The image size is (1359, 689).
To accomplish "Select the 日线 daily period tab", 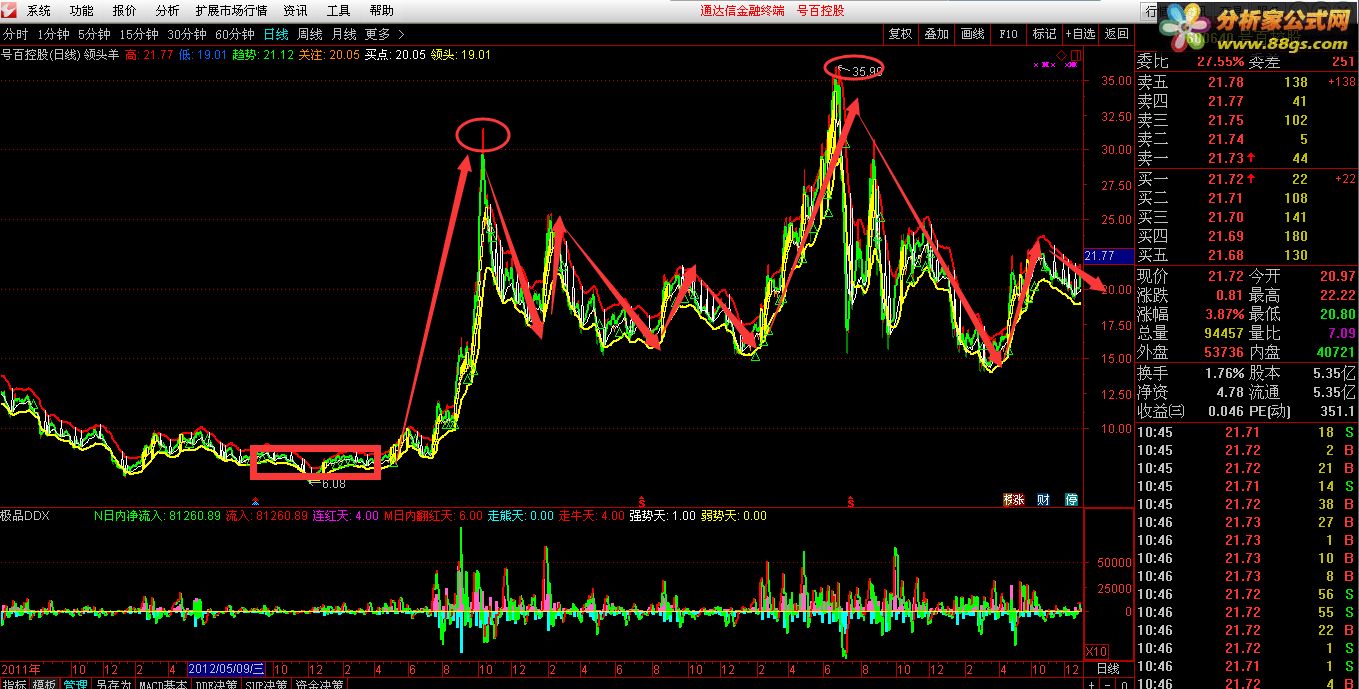I will click(275, 34).
